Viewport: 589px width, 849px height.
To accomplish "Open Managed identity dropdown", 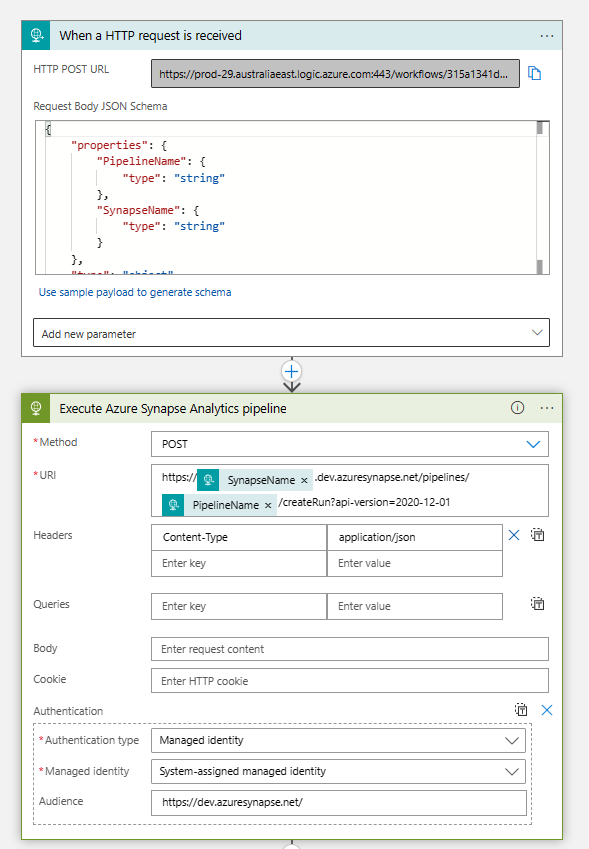I will click(338, 771).
